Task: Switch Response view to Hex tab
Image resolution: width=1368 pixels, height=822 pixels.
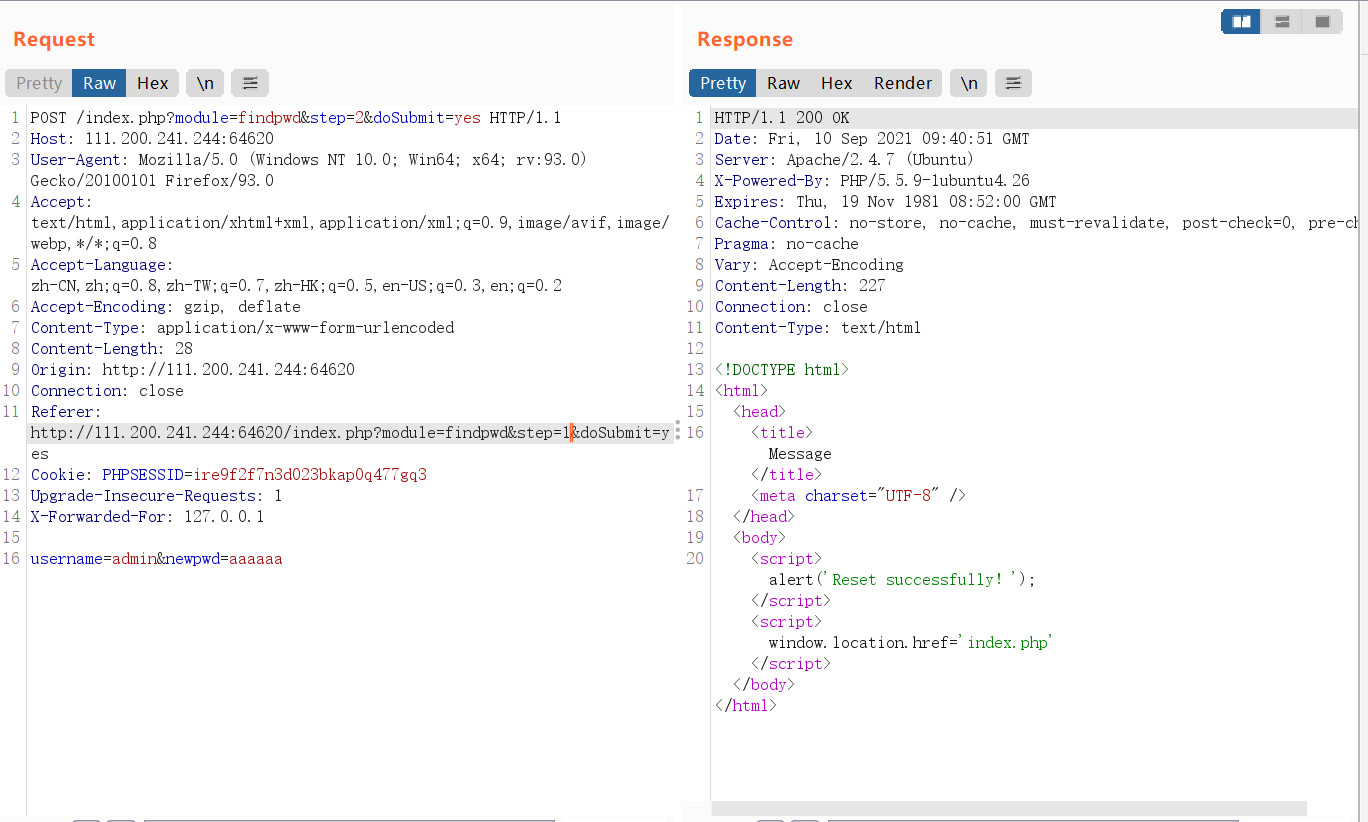Action: click(x=837, y=83)
